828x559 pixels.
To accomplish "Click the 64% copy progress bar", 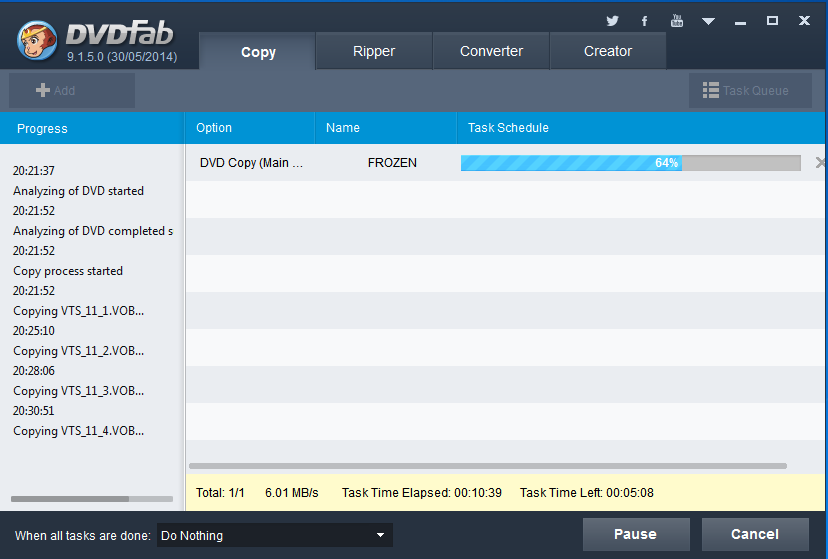I will (631, 163).
